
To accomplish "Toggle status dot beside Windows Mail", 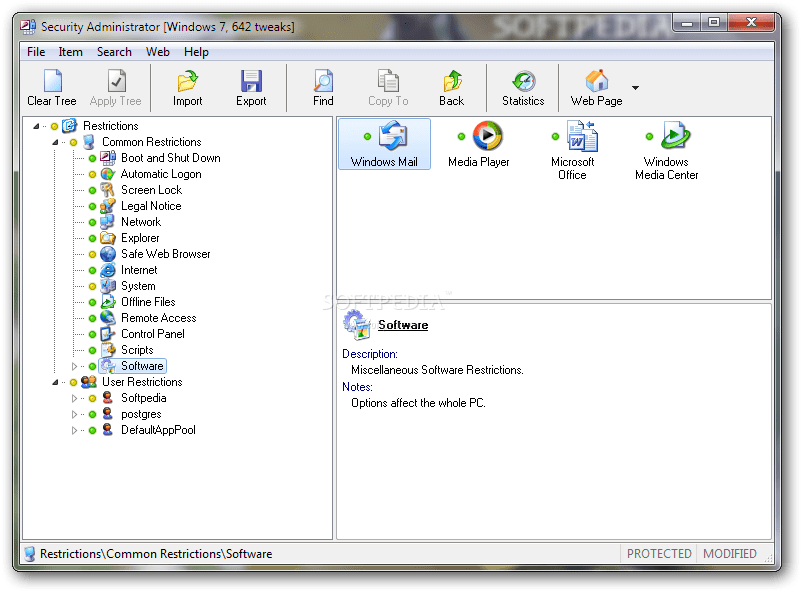I will pyautogui.click(x=367, y=137).
